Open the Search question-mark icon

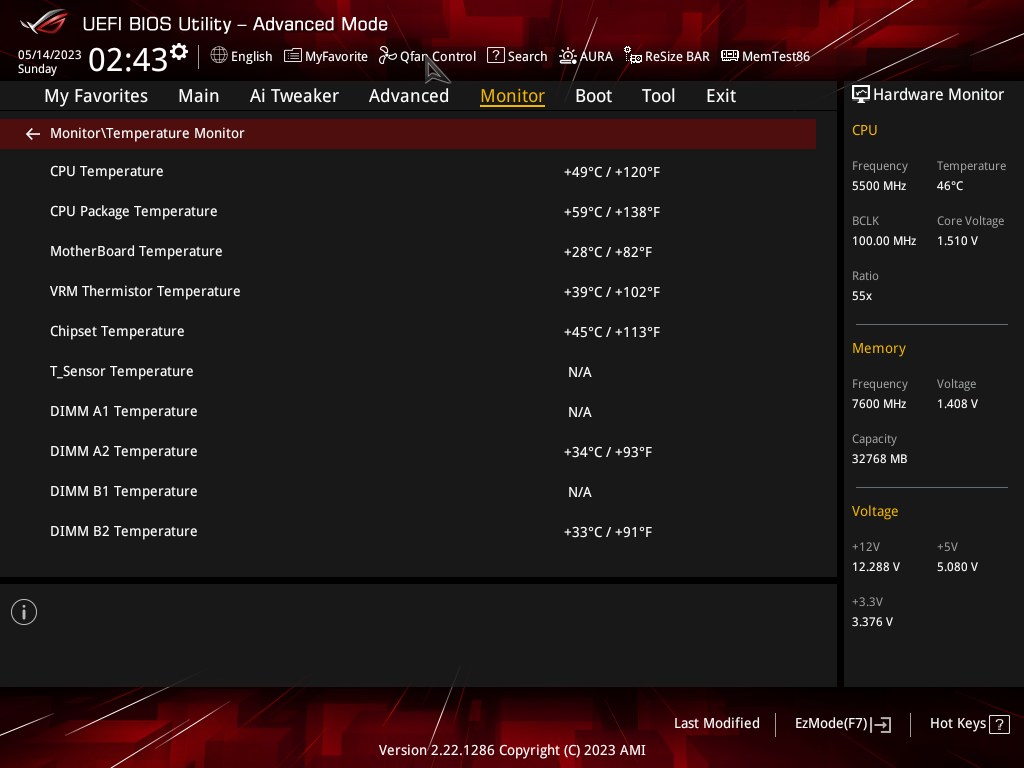pyautogui.click(x=496, y=56)
